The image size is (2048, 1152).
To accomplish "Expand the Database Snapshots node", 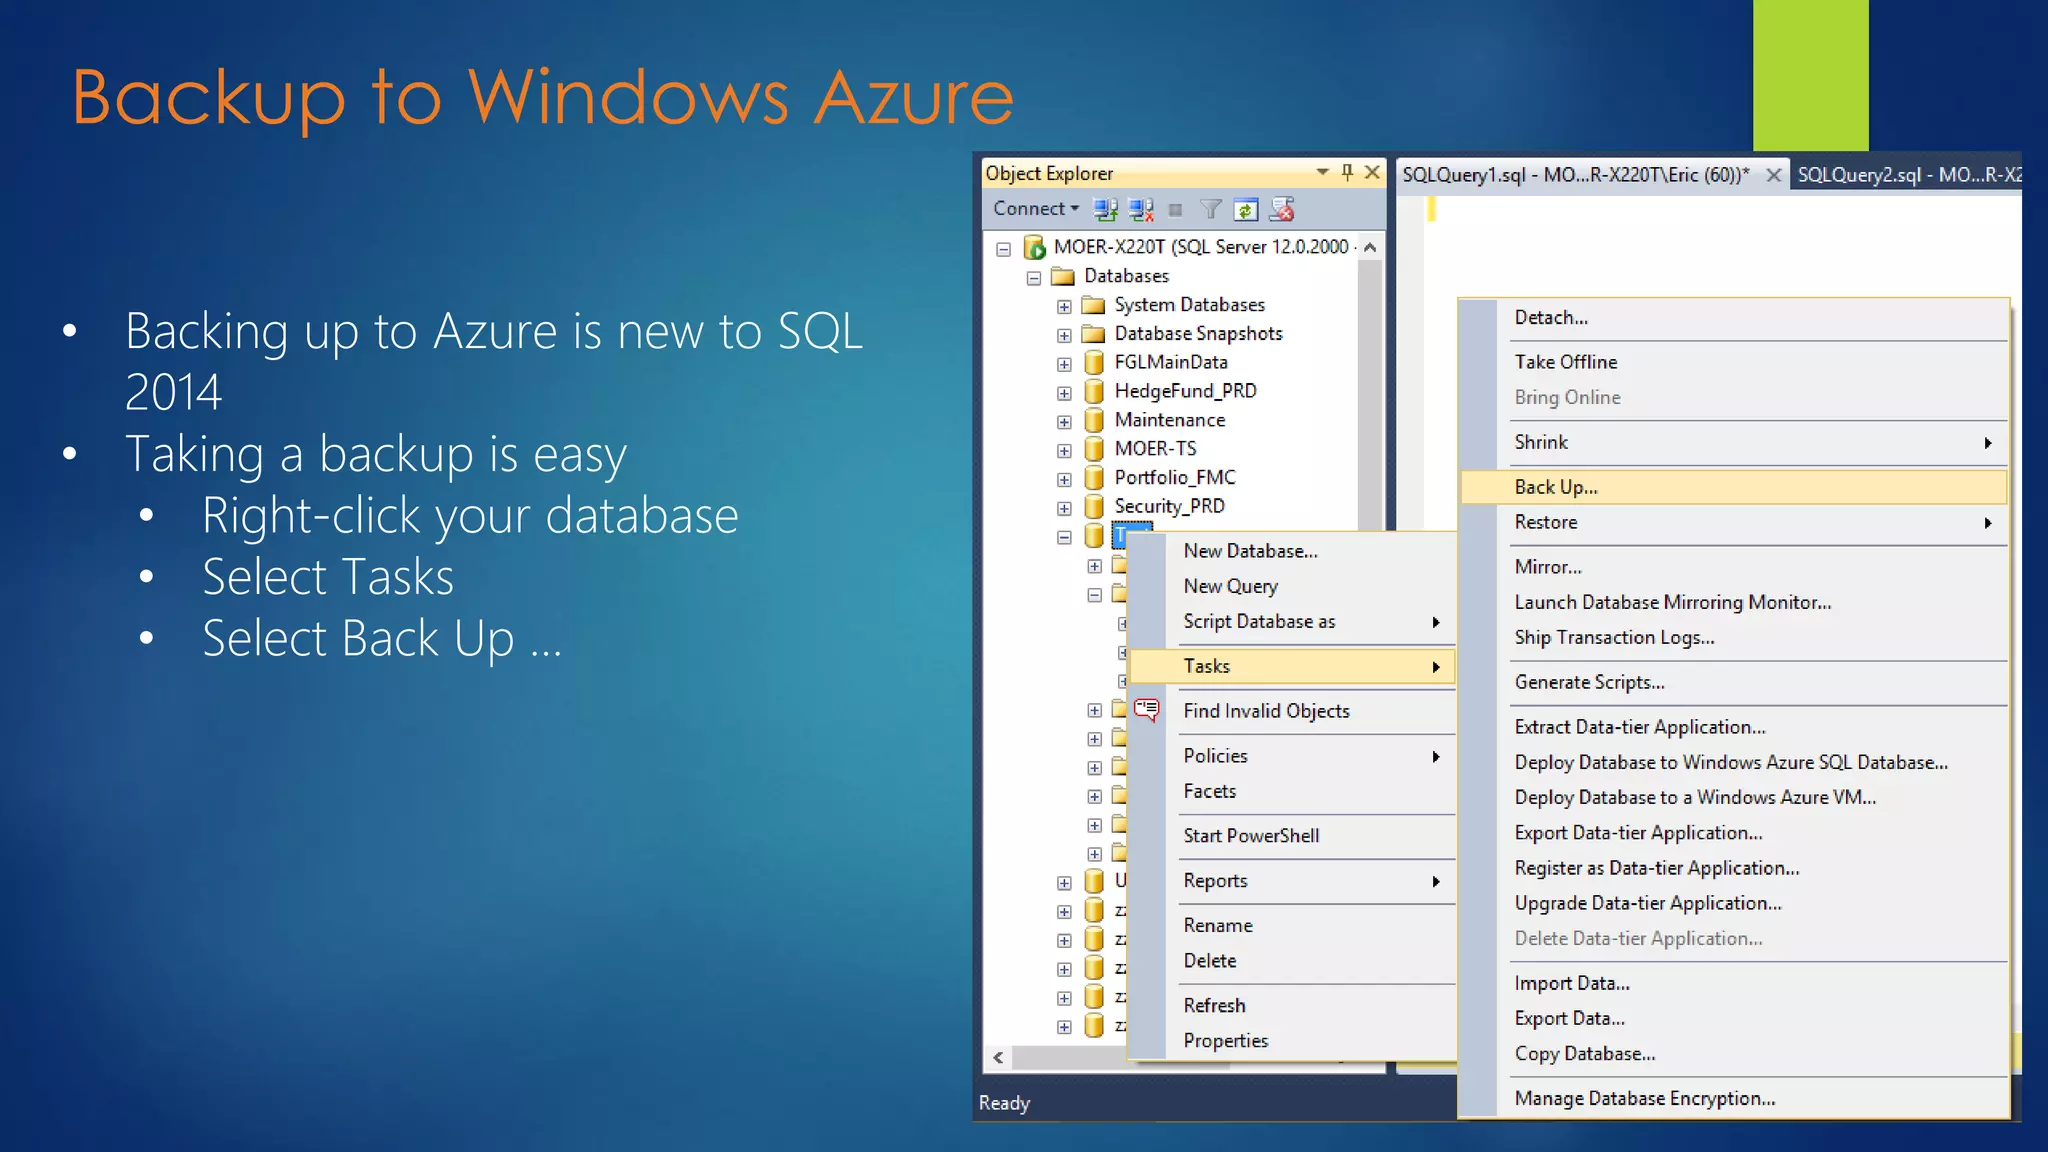I will click(x=1064, y=336).
